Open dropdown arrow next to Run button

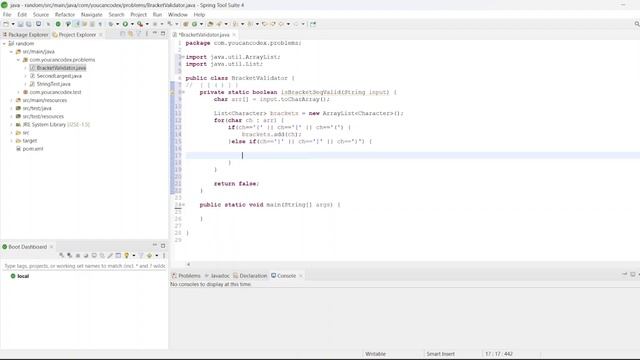tap(132, 24)
